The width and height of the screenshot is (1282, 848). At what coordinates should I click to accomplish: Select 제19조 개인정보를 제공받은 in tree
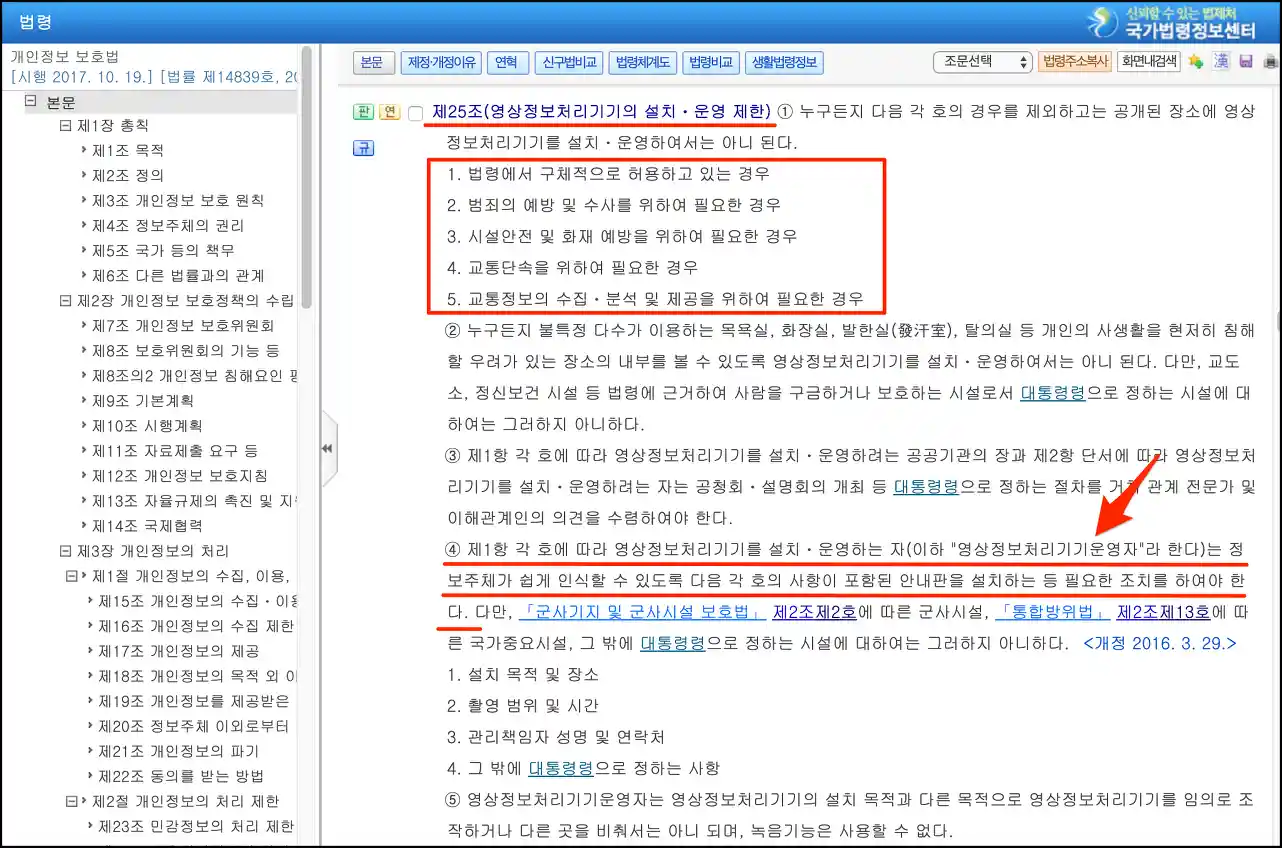[x=193, y=701]
